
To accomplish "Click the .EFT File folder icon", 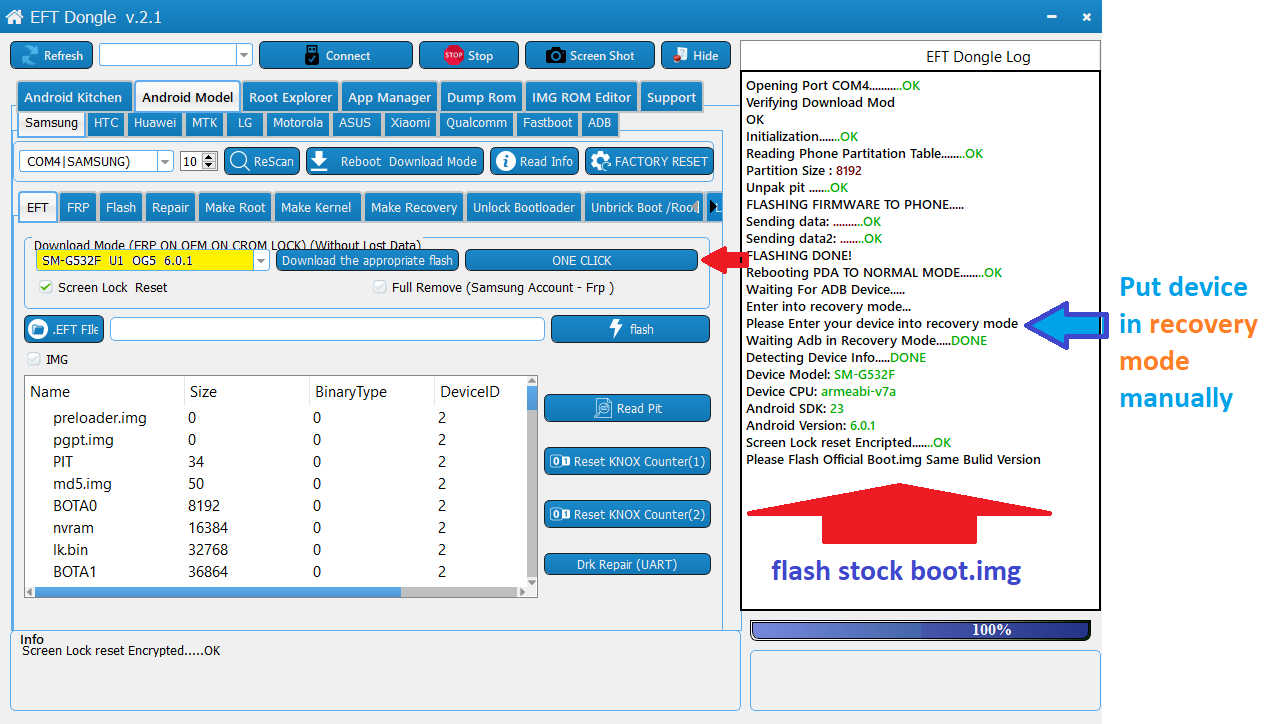I will pos(39,328).
